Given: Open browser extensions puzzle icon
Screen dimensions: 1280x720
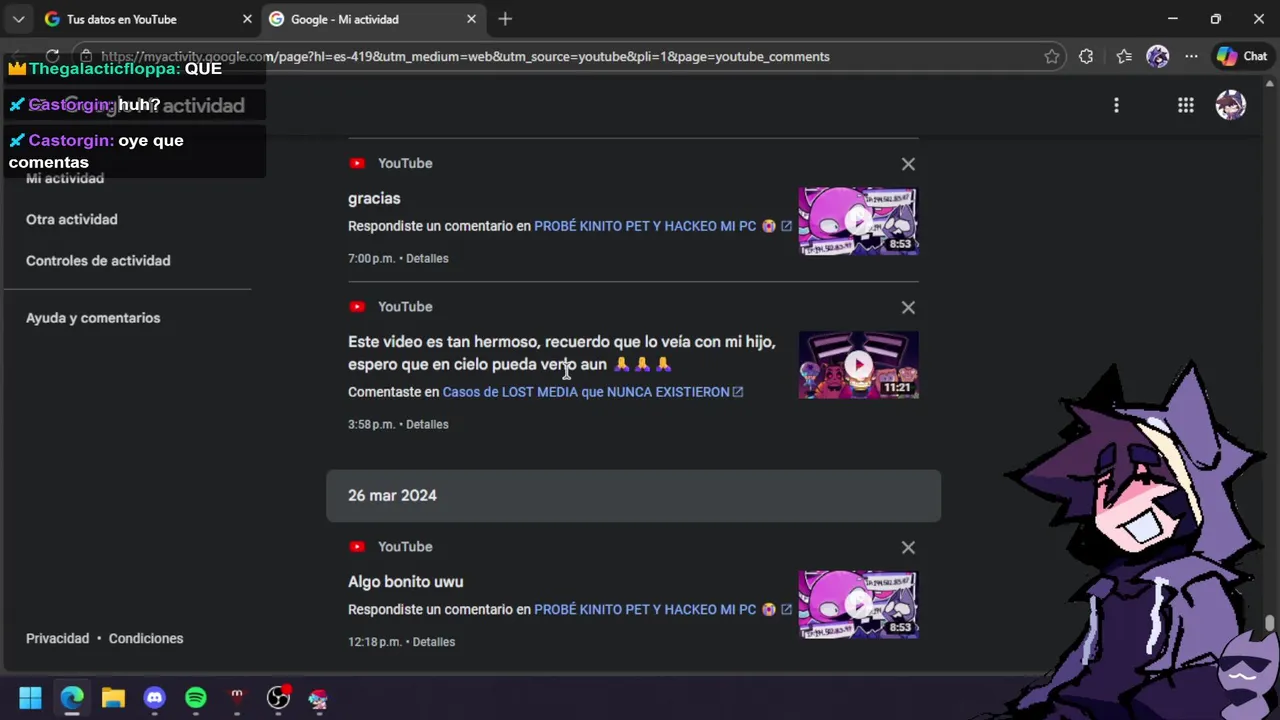Looking at the screenshot, I should 1086,57.
